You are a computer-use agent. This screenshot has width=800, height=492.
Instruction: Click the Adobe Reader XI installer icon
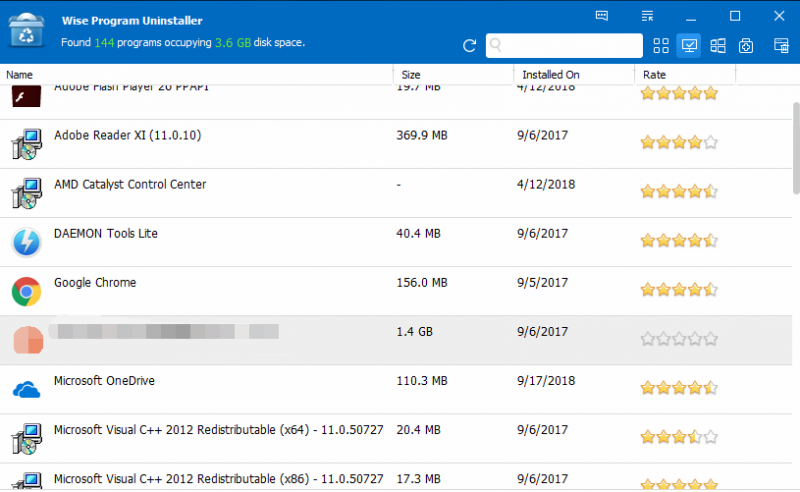pyautogui.click(x=27, y=144)
